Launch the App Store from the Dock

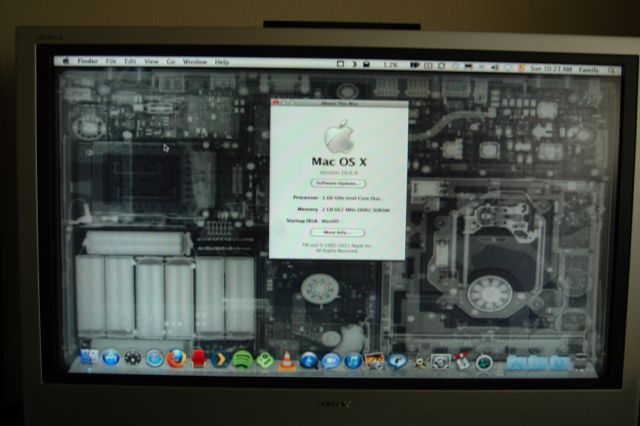click(x=111, y=357)
